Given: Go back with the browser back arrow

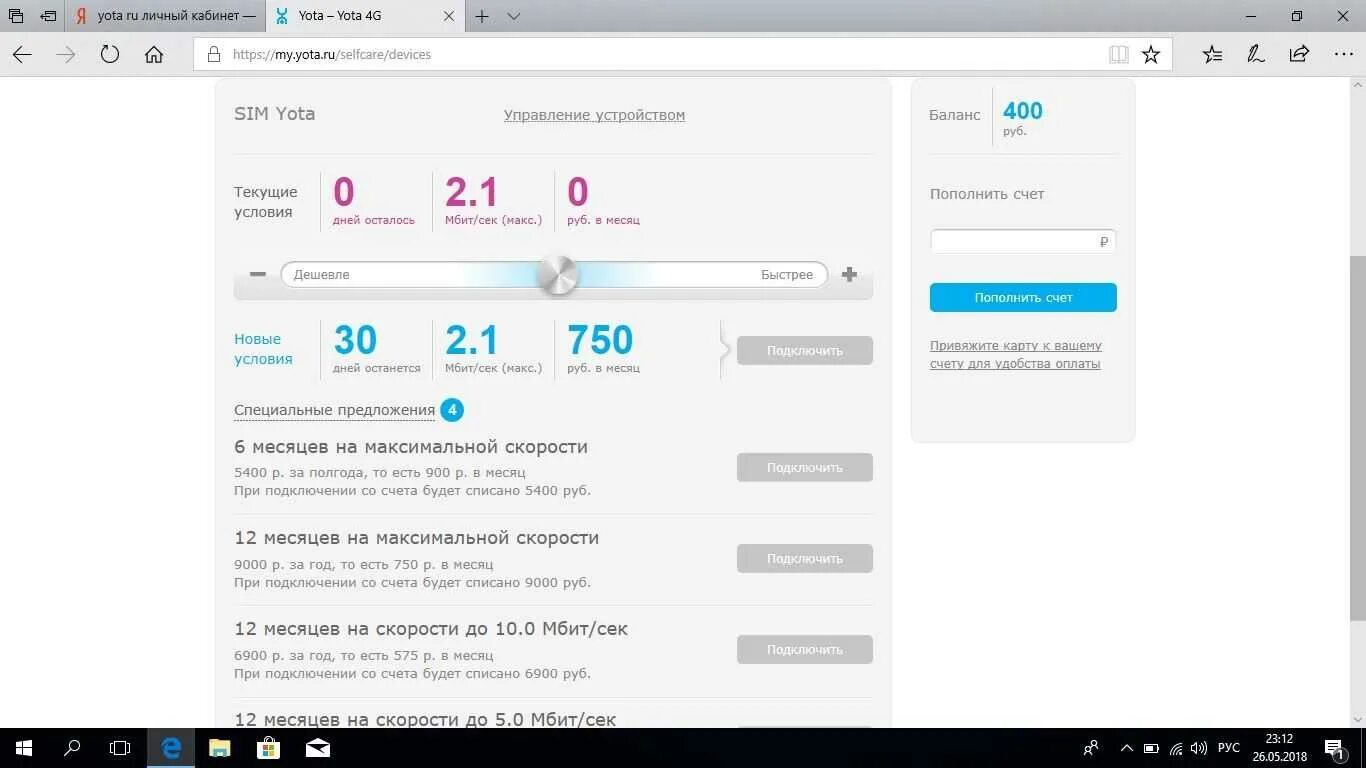Looking at the screenshot, I should click(21, 54).
